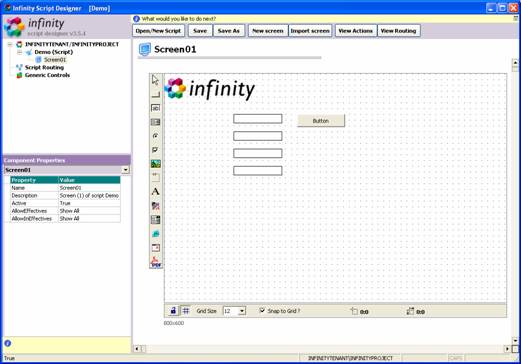Click the Demo (Script) icon in the tree
The height and width of the screenshot is (364, 521).
click(x=29, y=52)
